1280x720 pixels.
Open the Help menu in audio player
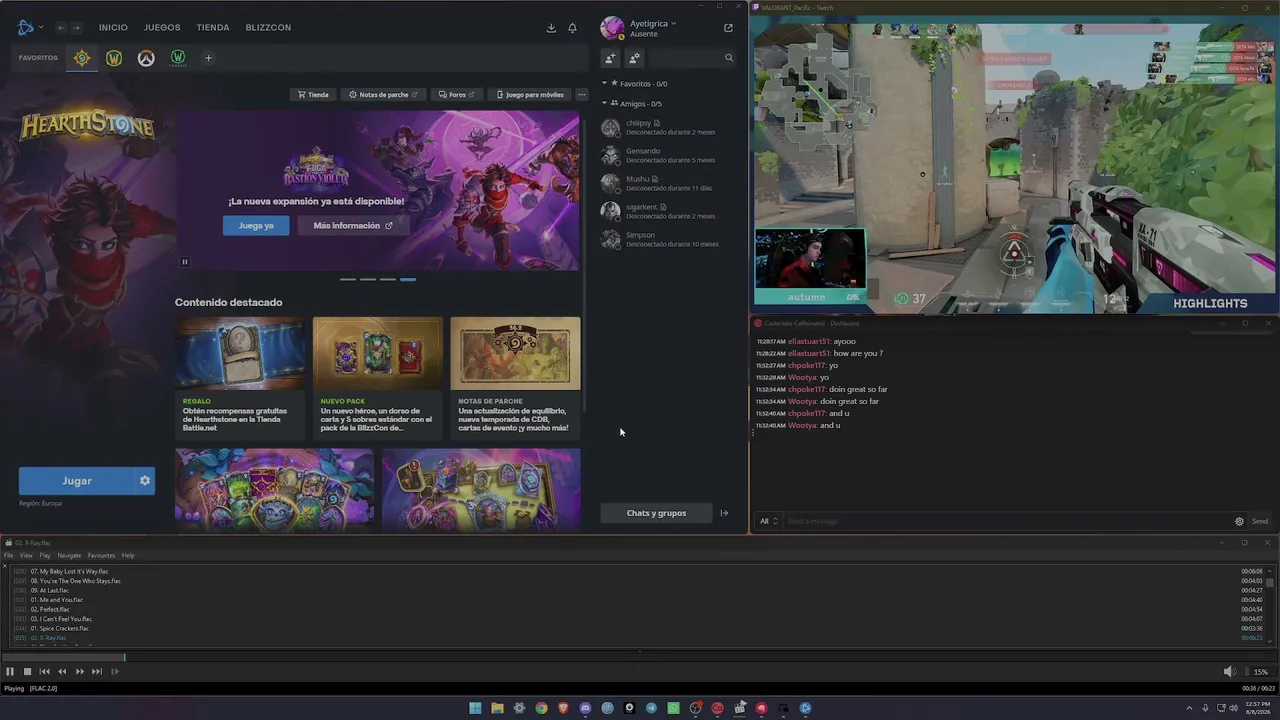(128, 556)
